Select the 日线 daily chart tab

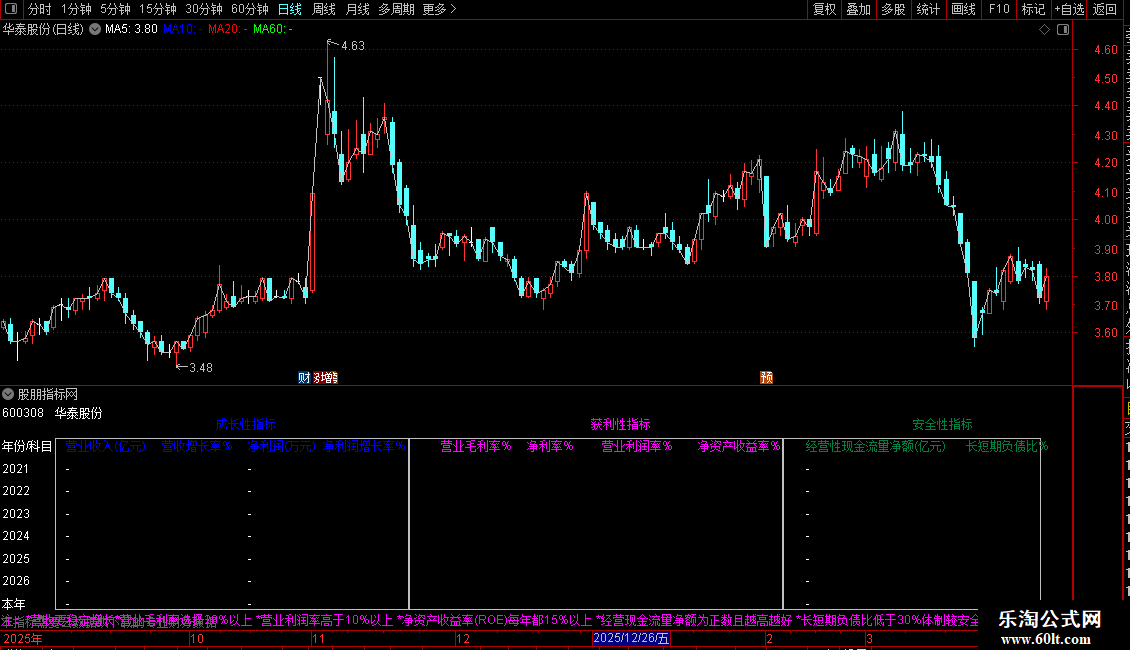click(x=290, y=9)
